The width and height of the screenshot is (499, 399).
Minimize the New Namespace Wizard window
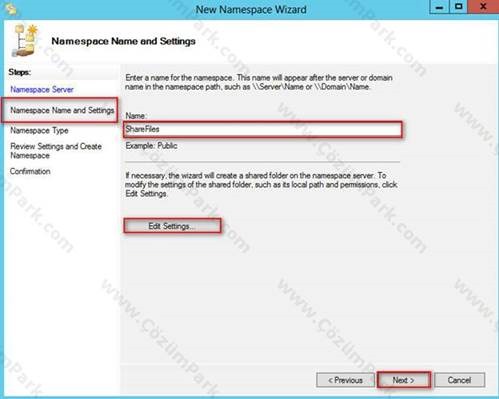pos(439,7)
